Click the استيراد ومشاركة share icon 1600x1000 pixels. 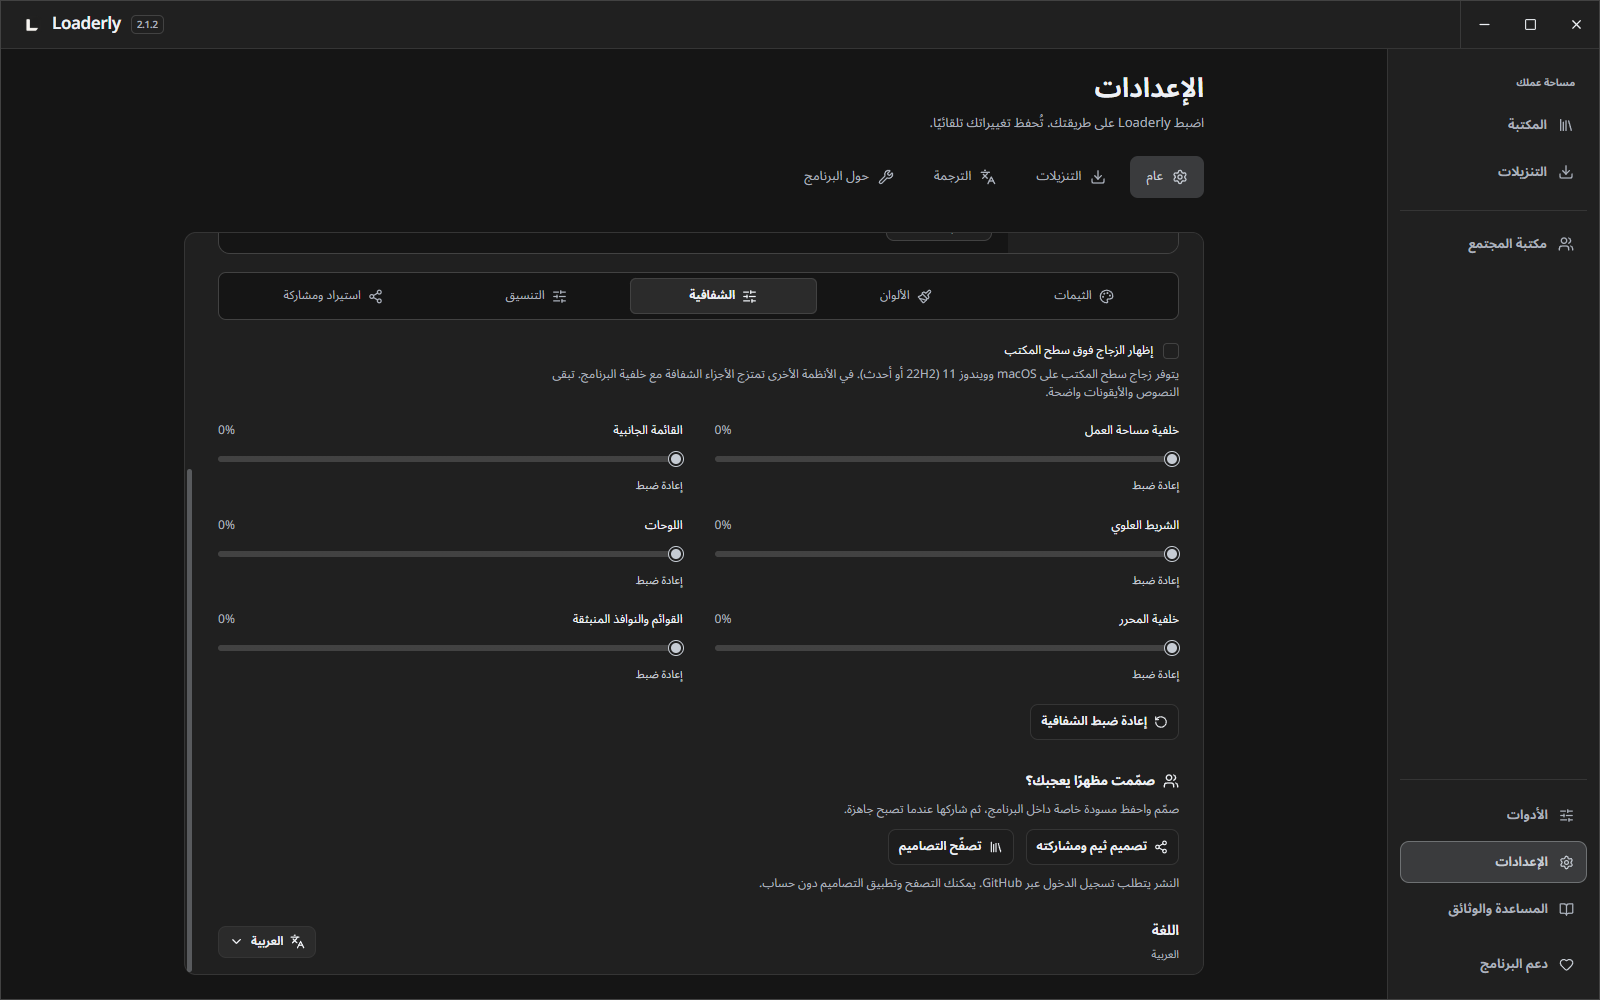click(376, 296)
